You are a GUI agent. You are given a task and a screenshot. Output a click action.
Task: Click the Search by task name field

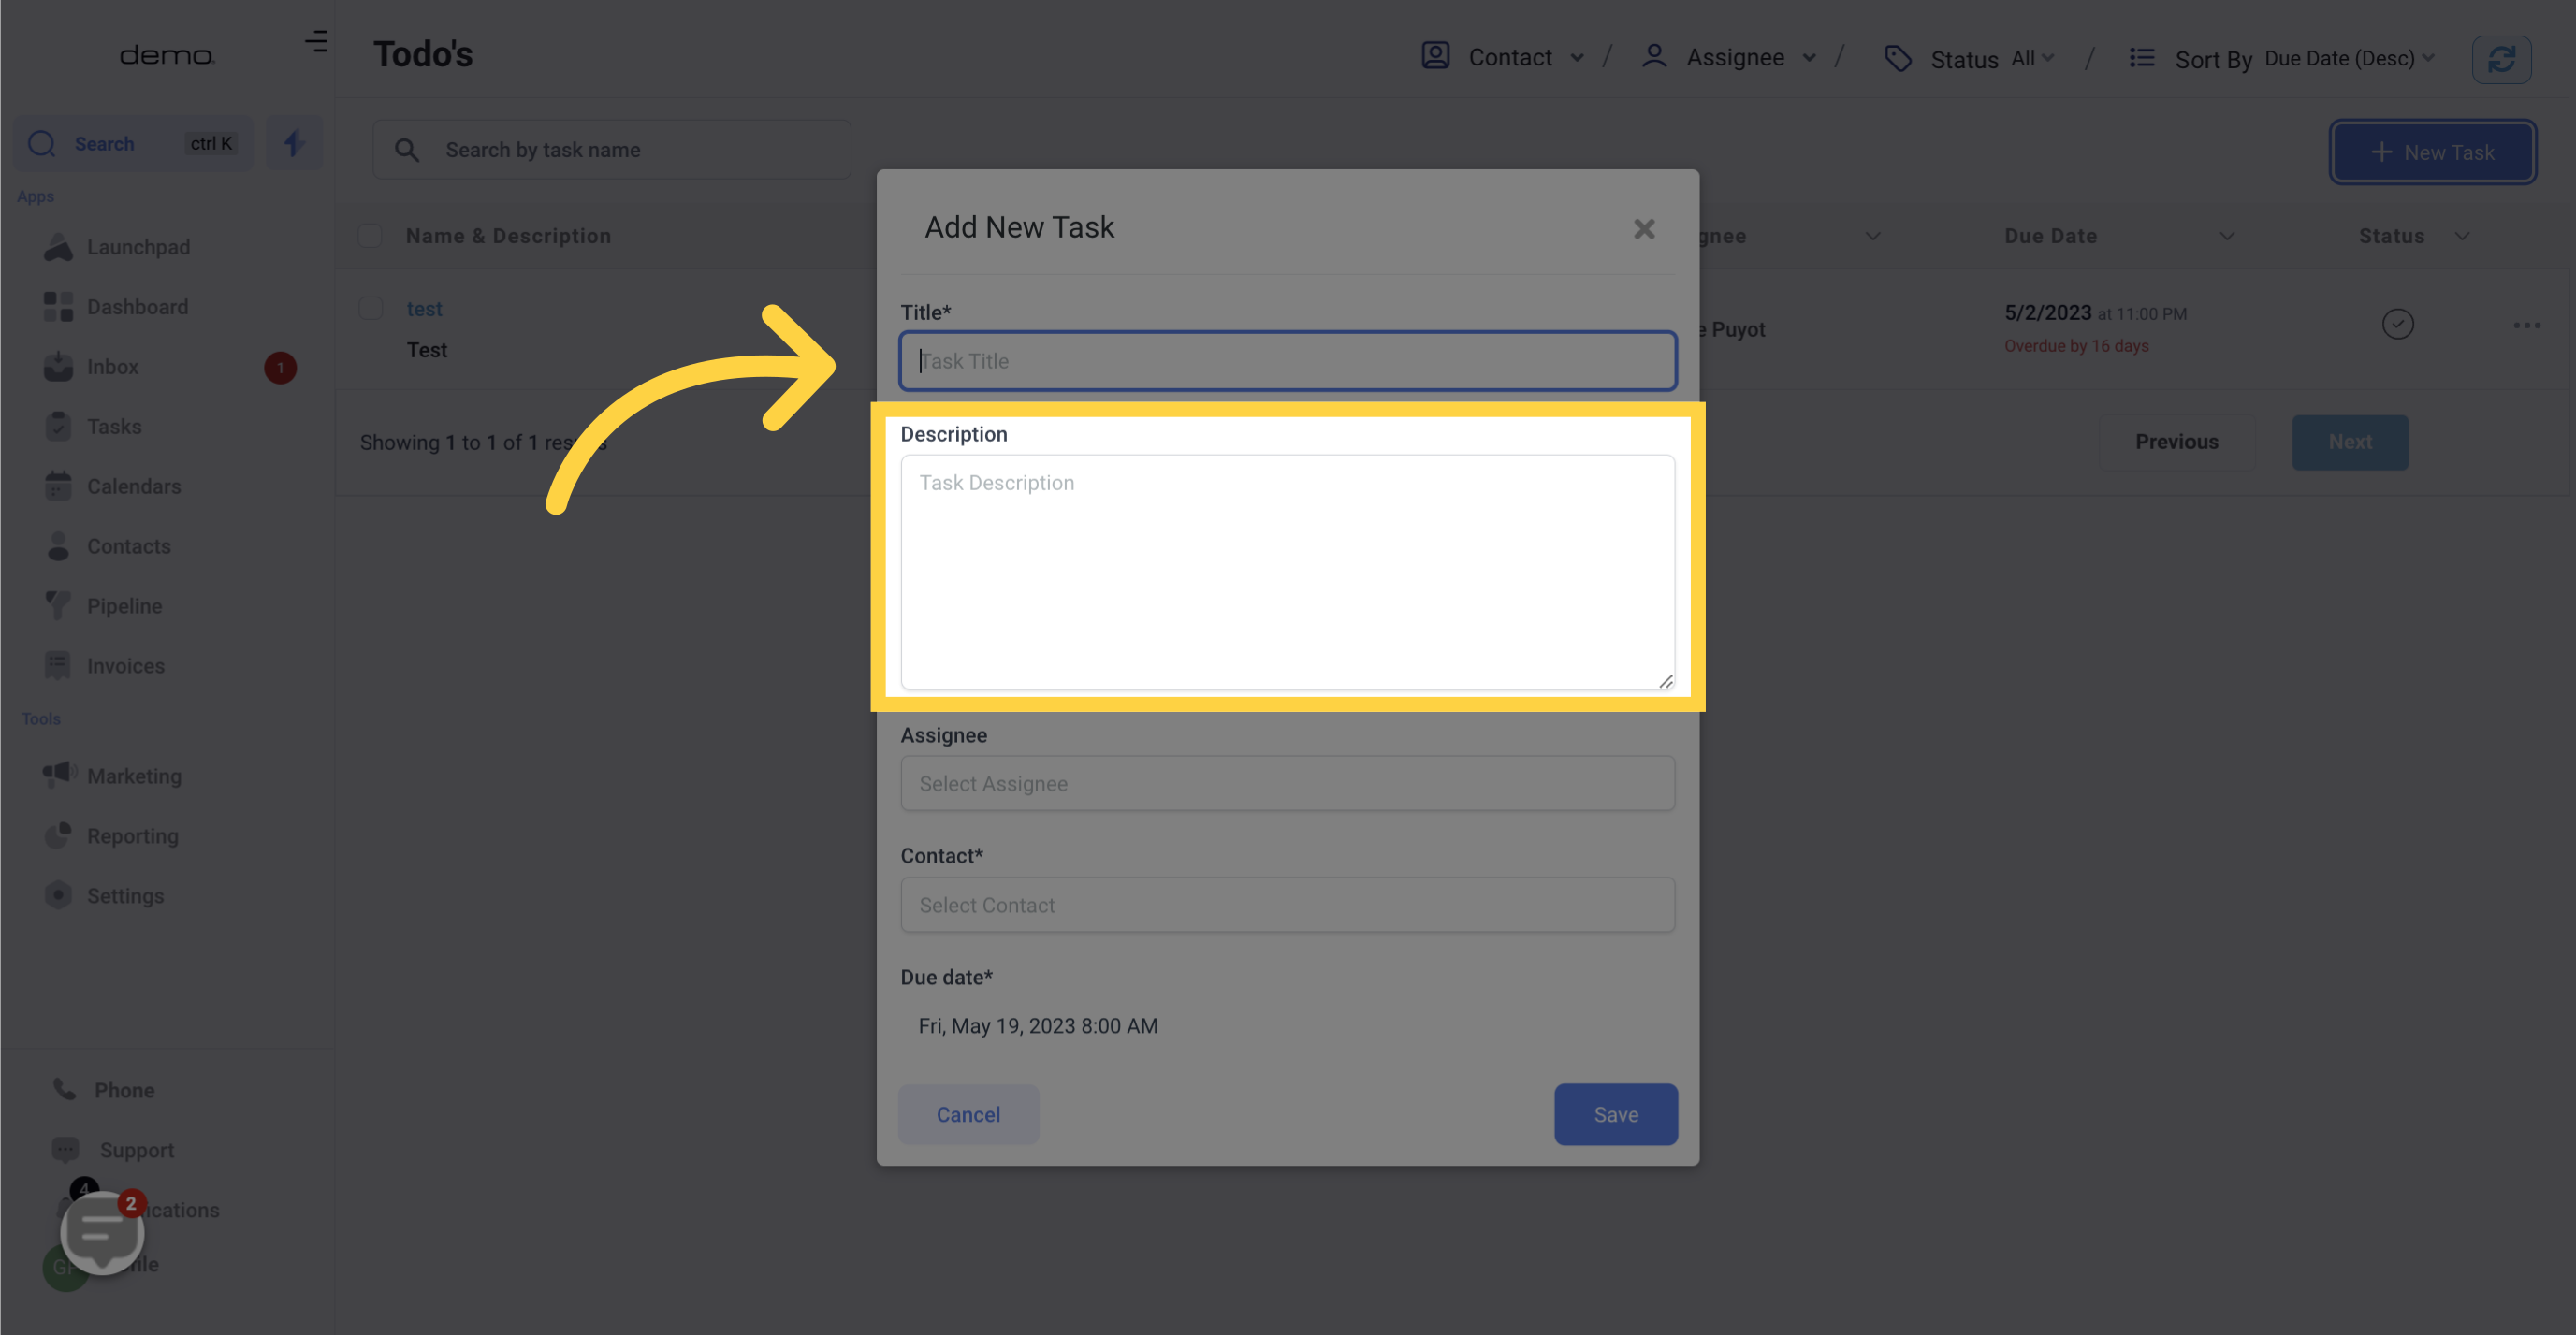(611, 150)
